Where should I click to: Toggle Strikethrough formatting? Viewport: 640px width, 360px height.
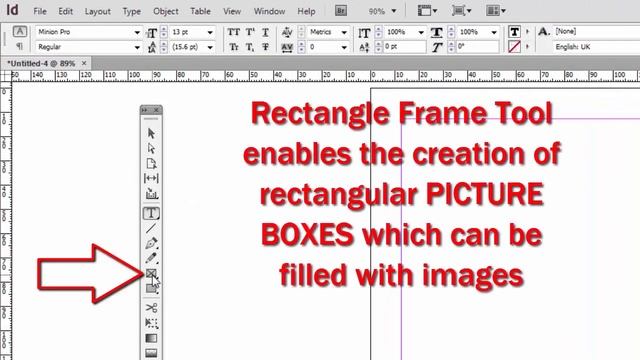265,47
